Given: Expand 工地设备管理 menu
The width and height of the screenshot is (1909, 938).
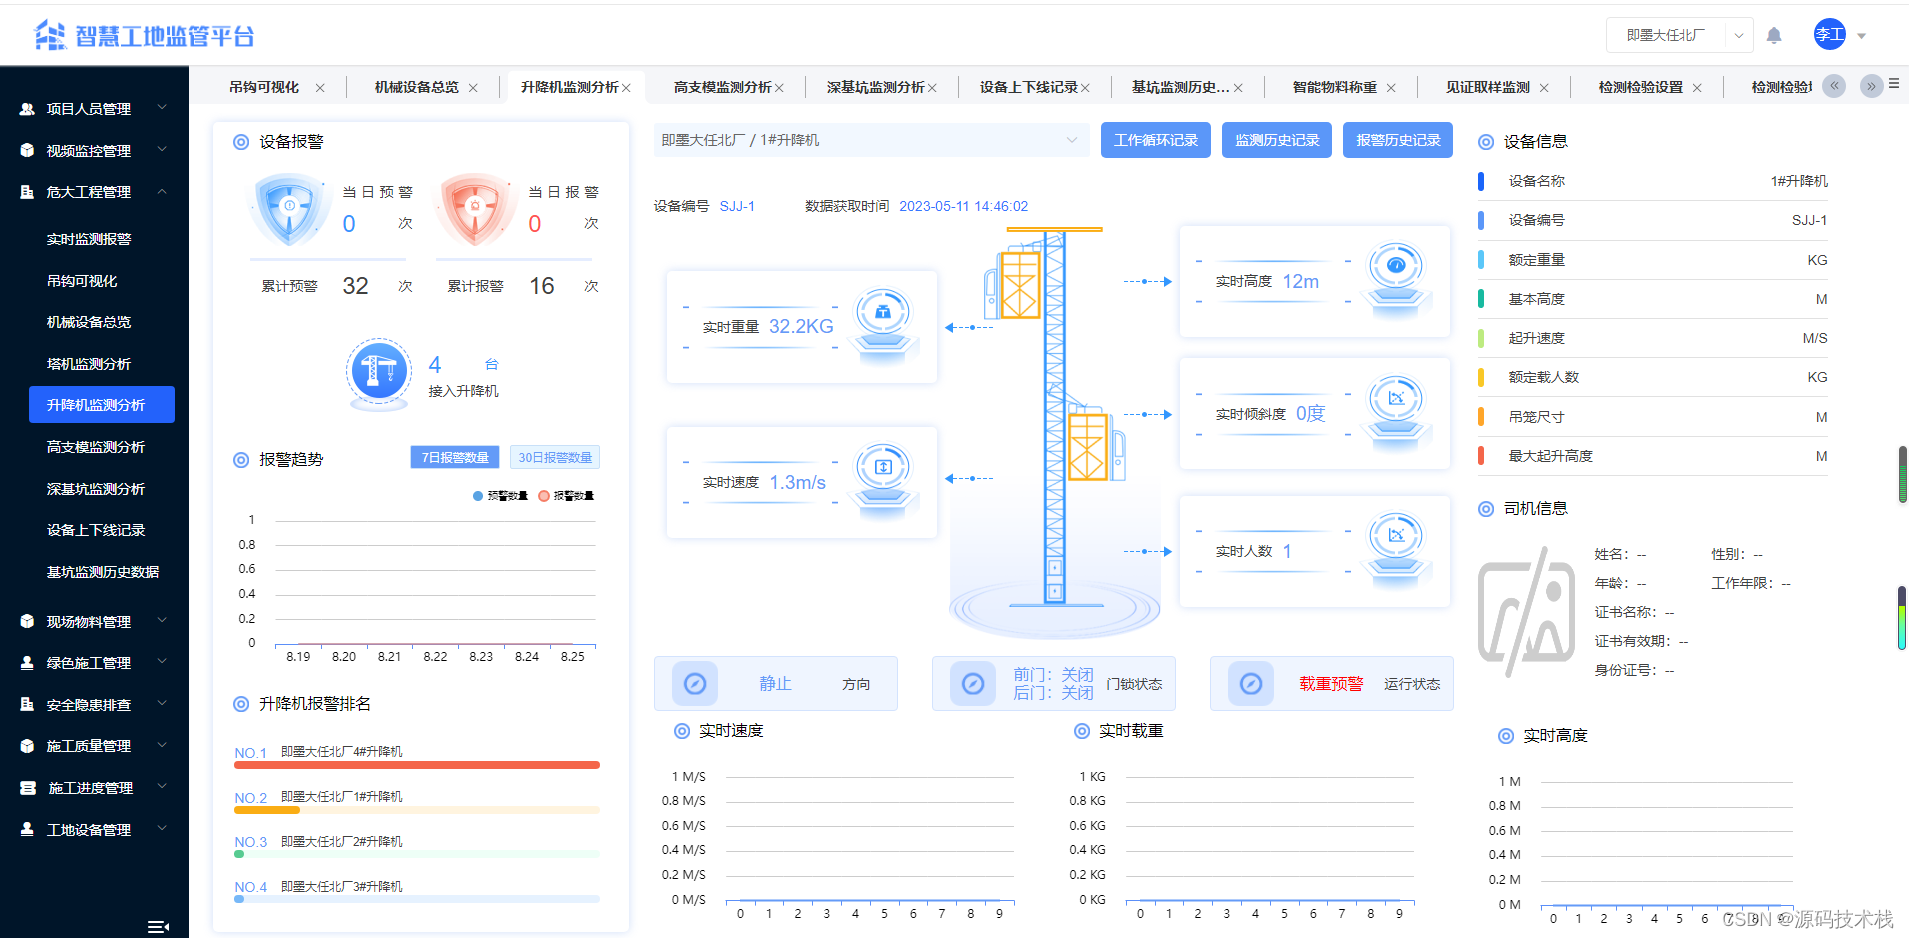Looking at the screenshot, I should (x=162, y=829).
